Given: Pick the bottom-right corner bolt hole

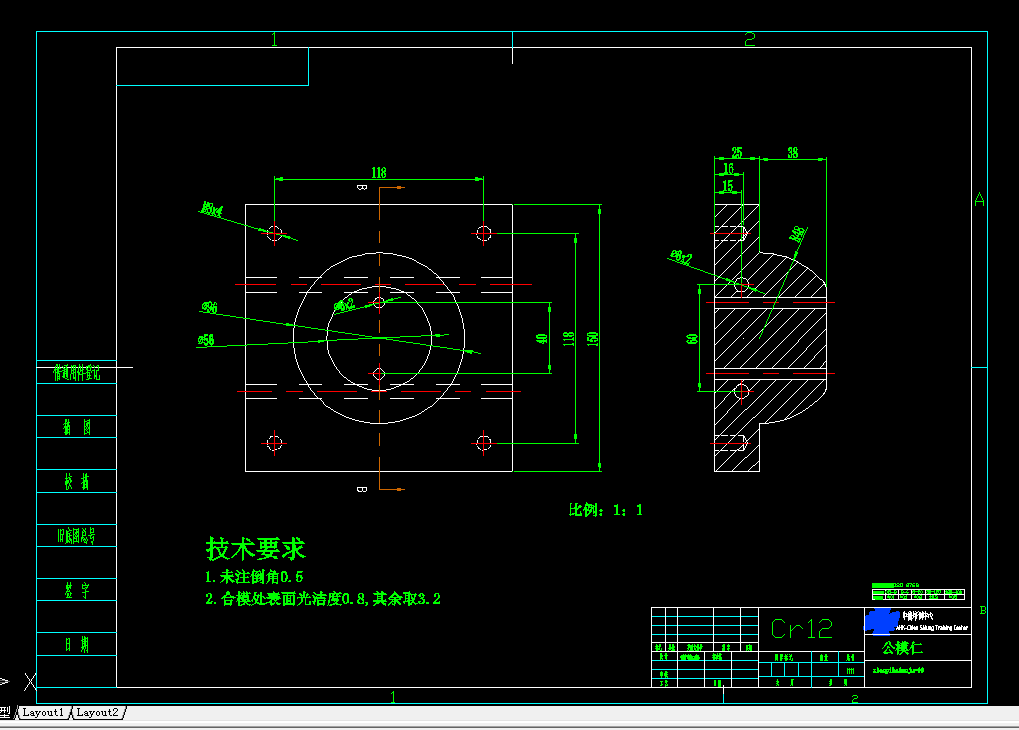Looking at the screenshot, I should (484, 443).
